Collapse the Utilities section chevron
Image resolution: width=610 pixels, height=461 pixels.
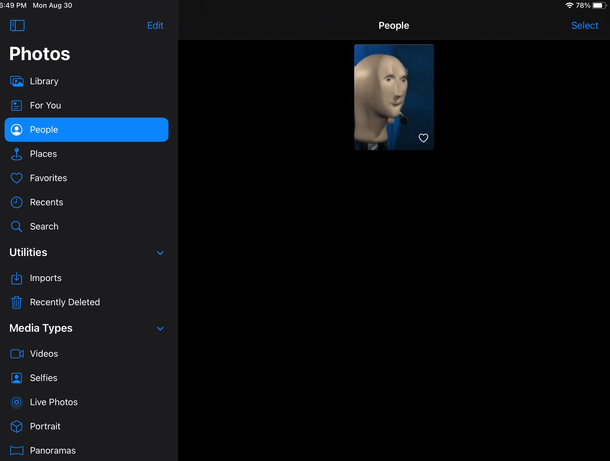[160, 253]
